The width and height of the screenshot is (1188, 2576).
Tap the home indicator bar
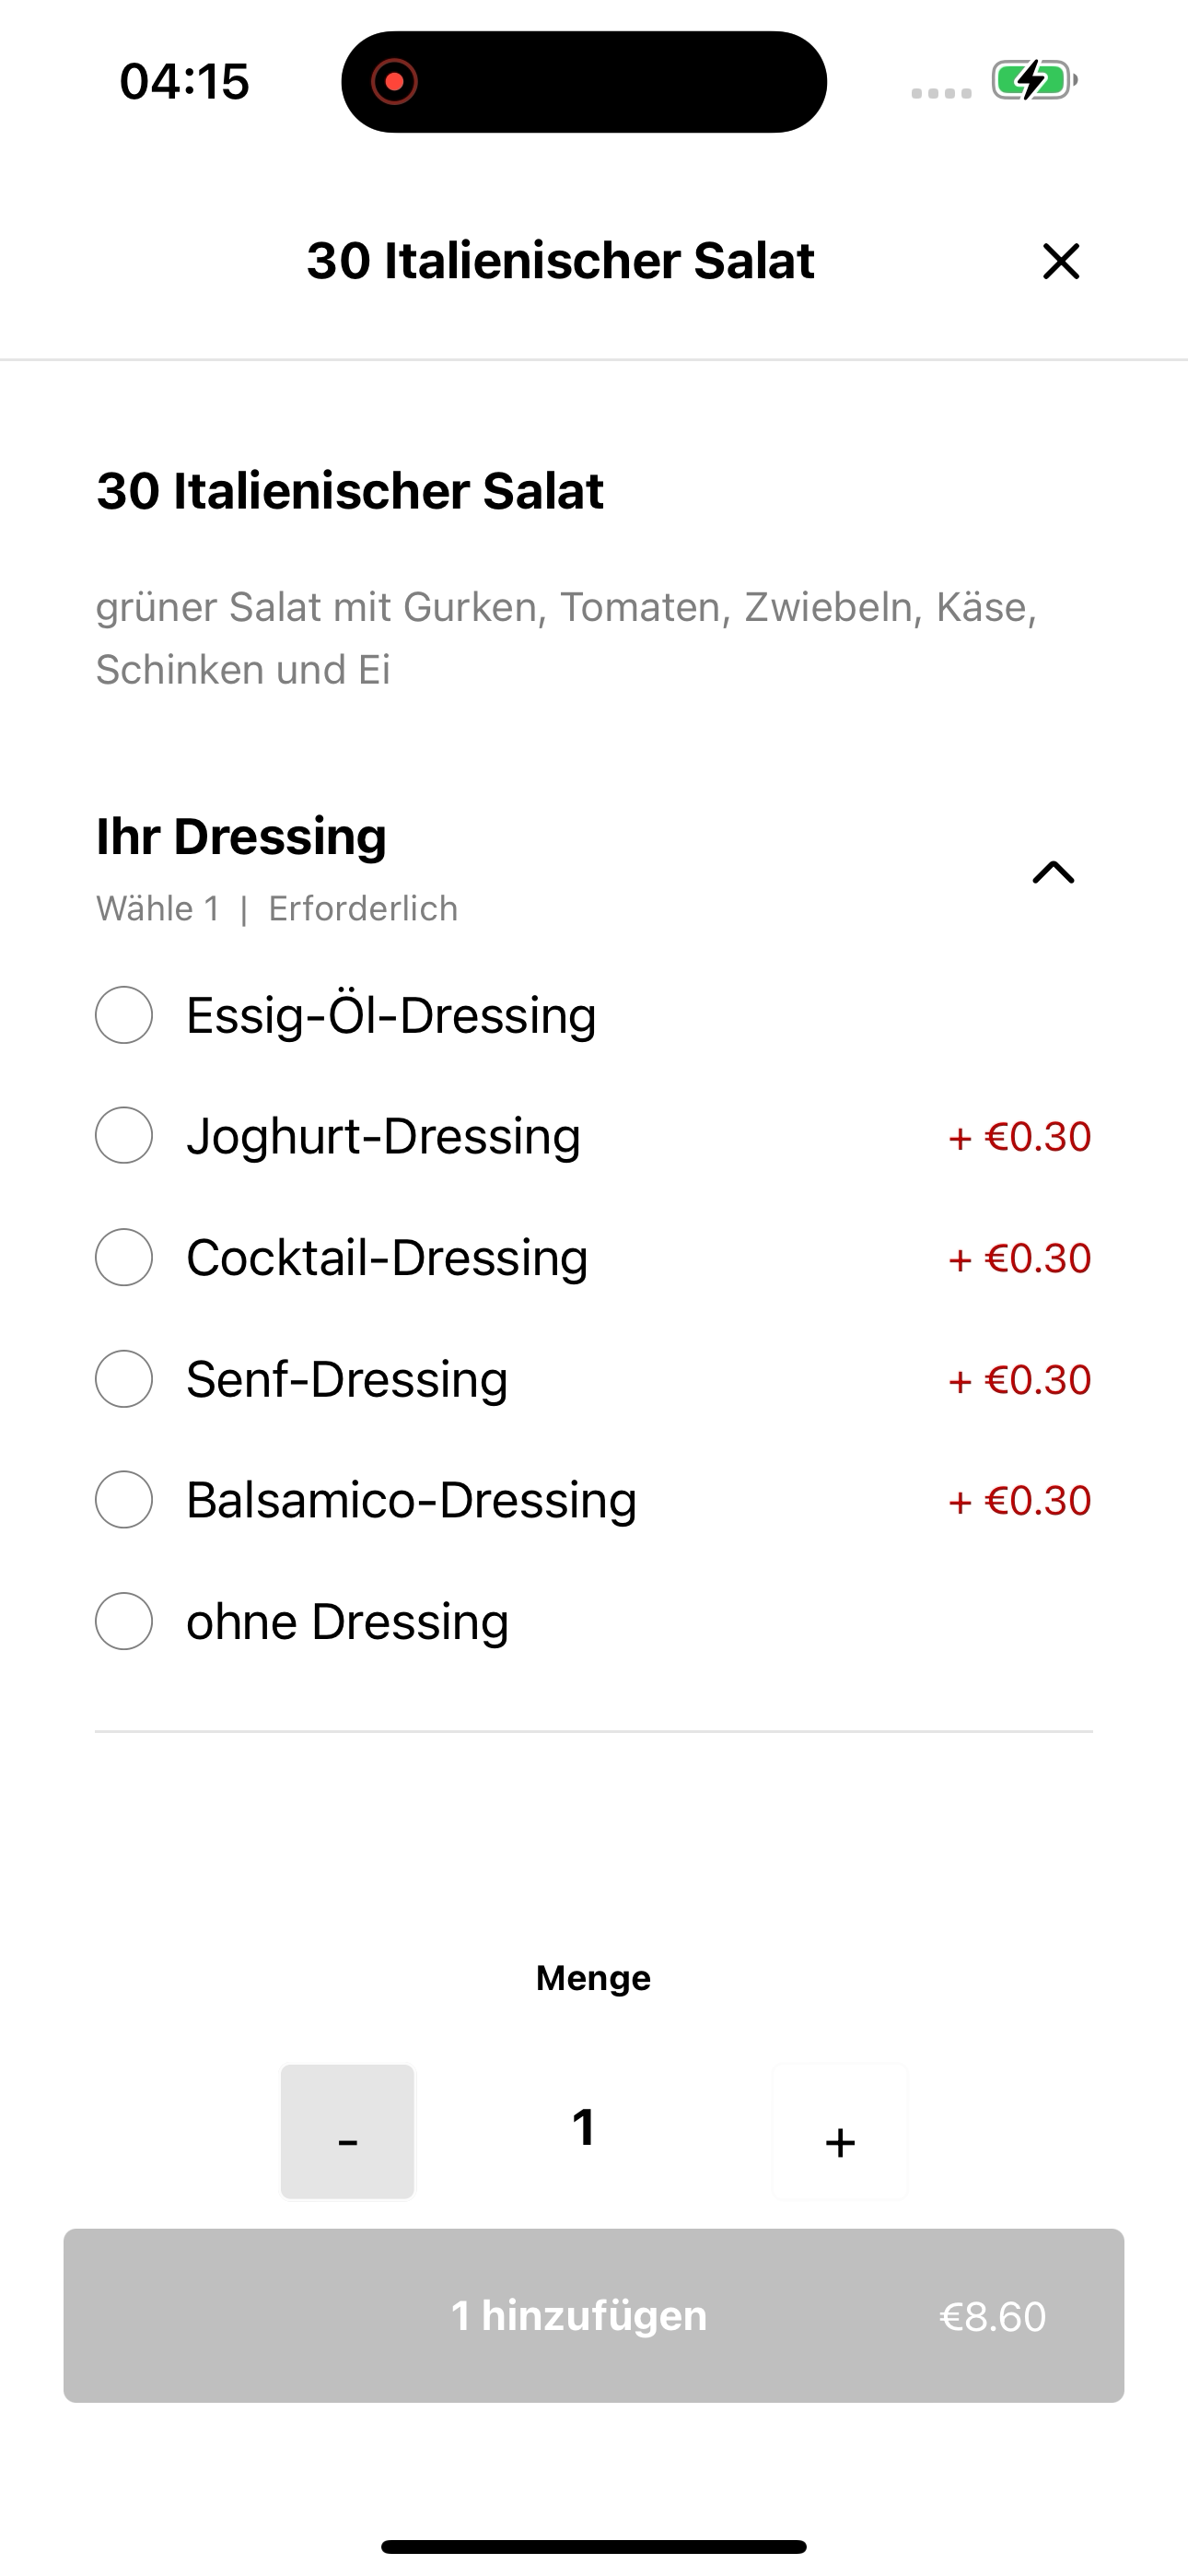[x=594, y=2546]
